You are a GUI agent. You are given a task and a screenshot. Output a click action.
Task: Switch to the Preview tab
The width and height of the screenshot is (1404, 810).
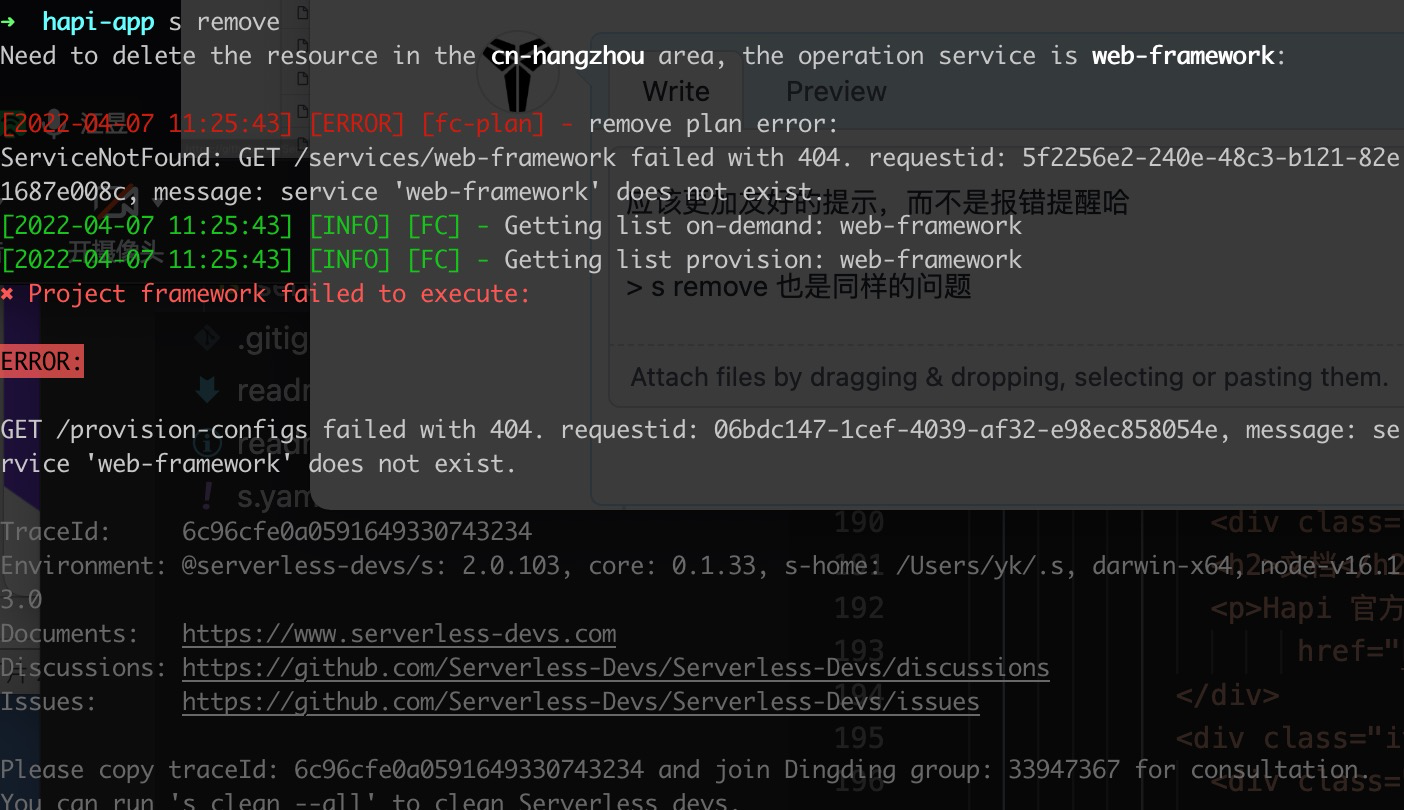click(836, 90)
